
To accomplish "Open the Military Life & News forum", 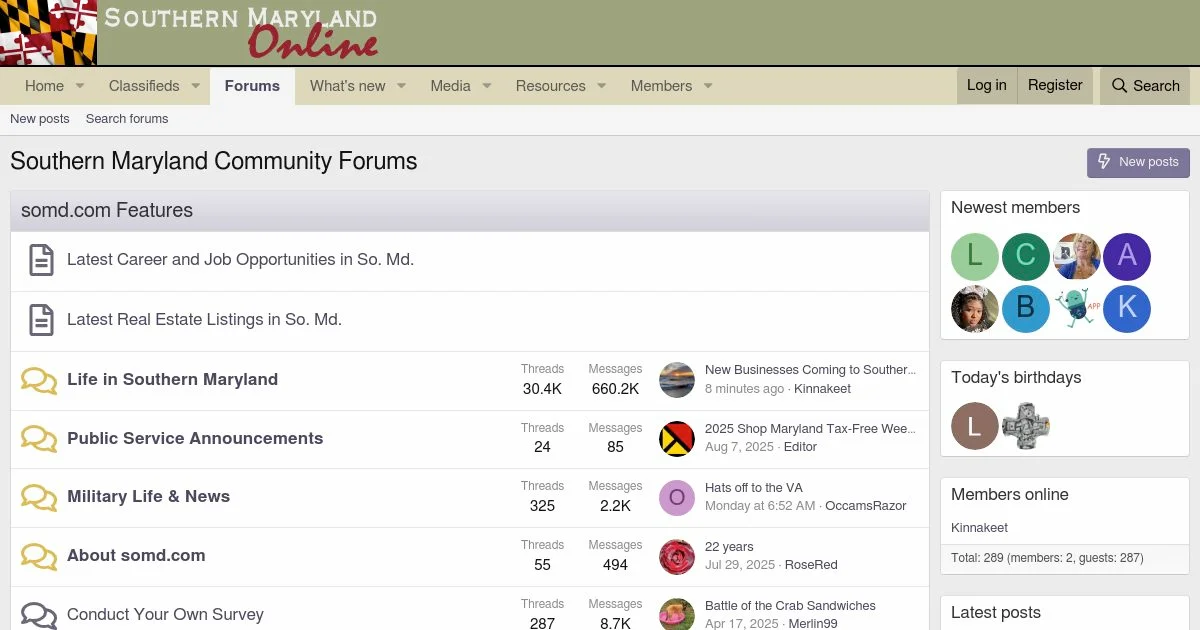I will tap(148, 497).
